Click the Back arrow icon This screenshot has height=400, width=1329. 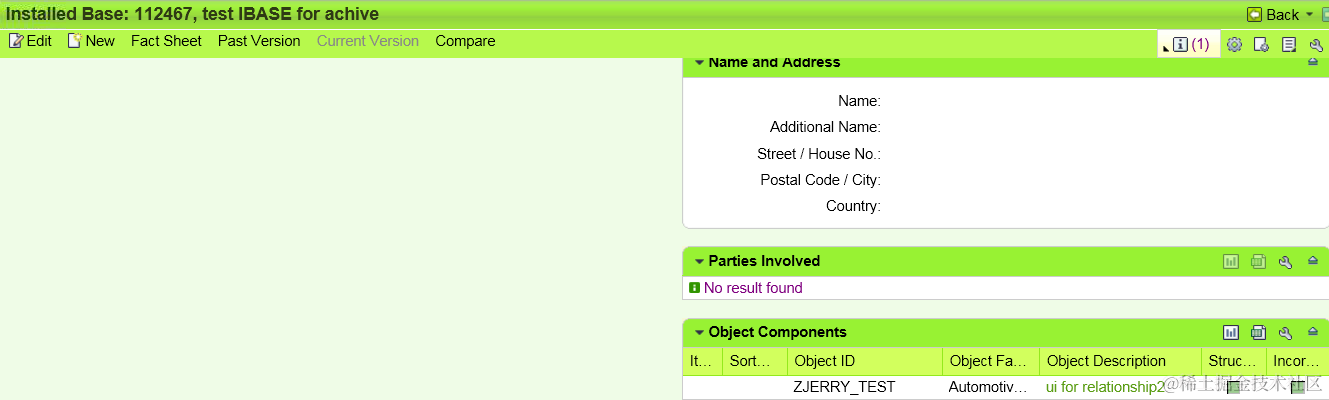(1254, 14)
